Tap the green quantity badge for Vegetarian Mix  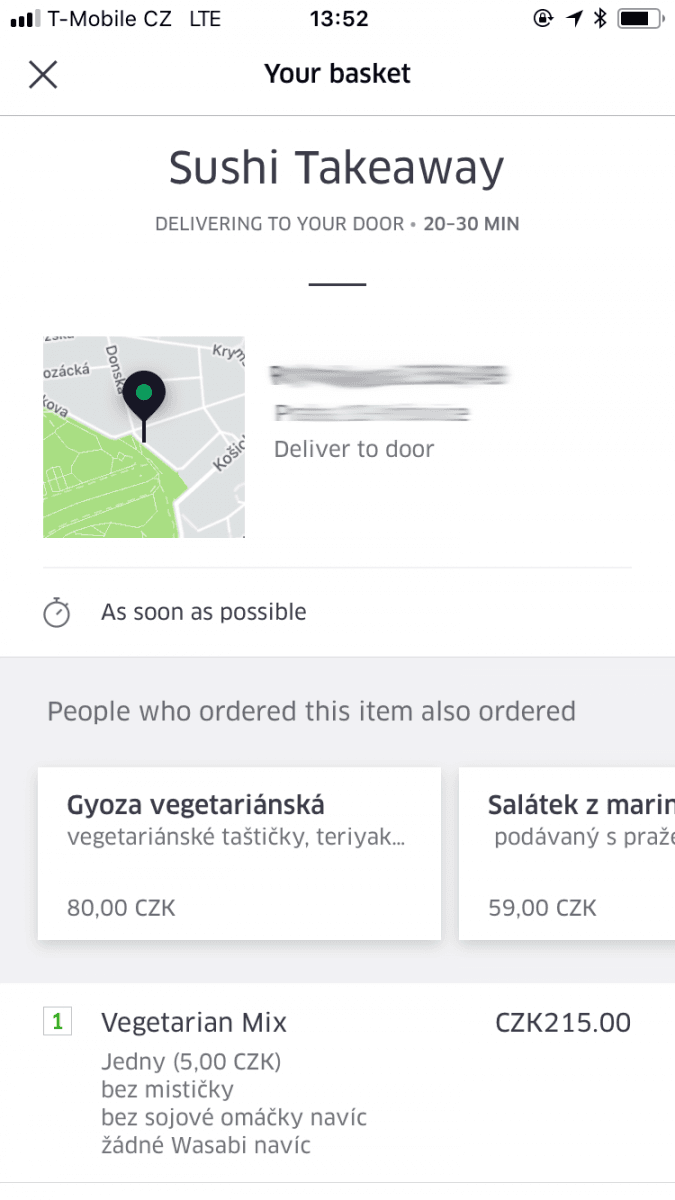point(57,1022)
